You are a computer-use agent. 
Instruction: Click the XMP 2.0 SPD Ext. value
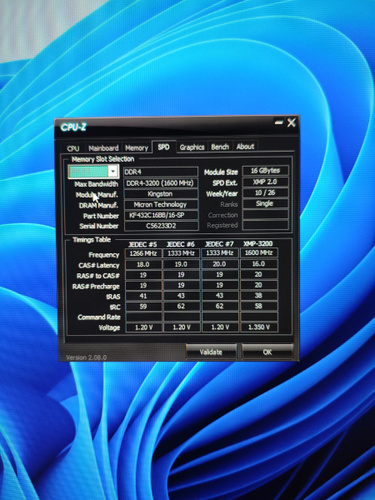(x=265, y=182)
